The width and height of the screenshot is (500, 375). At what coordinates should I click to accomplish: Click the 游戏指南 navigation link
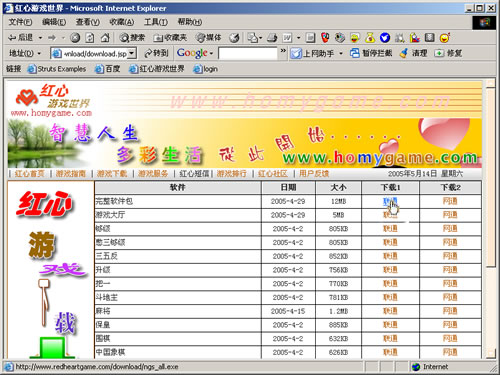point(71,173)
